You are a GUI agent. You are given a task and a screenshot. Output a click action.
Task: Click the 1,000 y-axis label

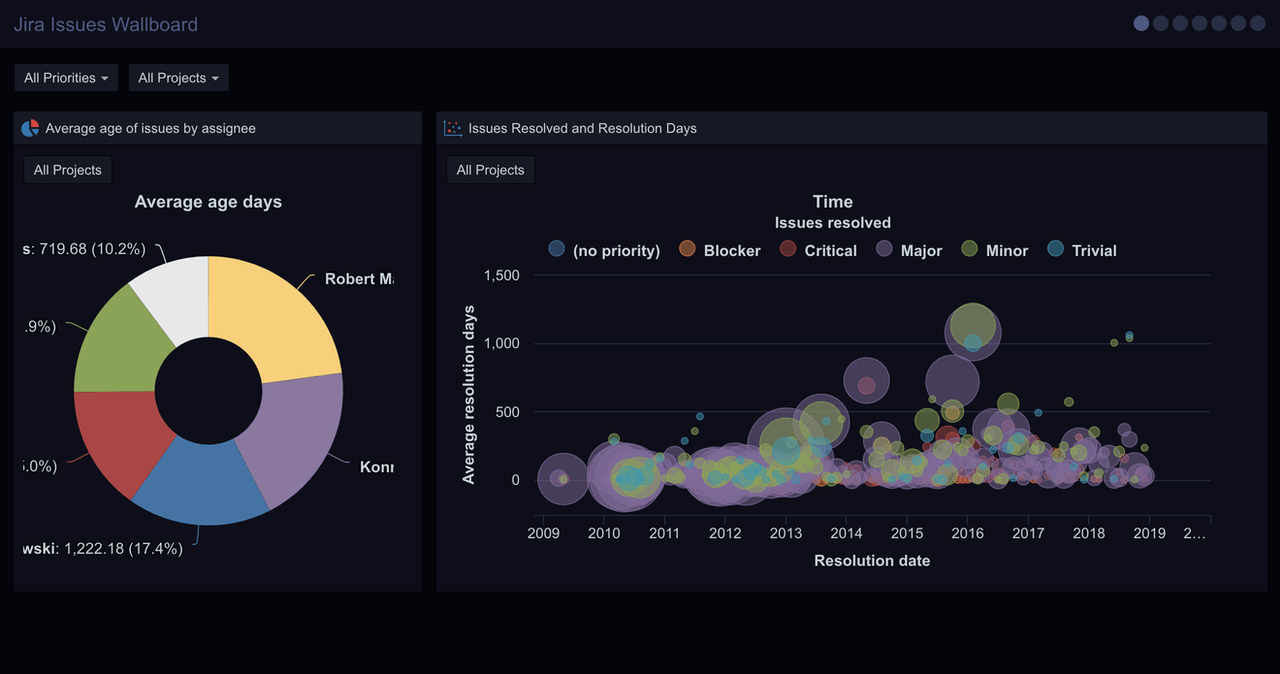coord(501,343)
